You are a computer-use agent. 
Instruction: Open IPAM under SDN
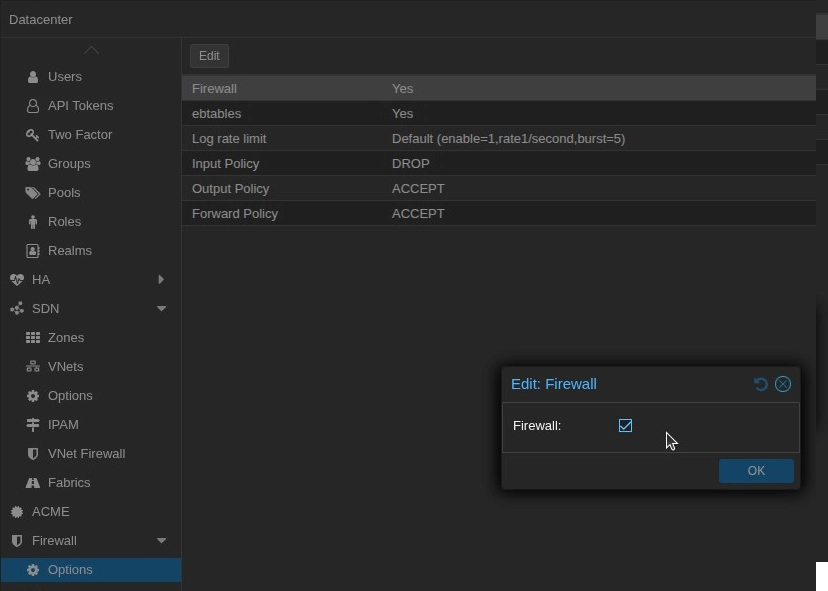pos(63,425)
